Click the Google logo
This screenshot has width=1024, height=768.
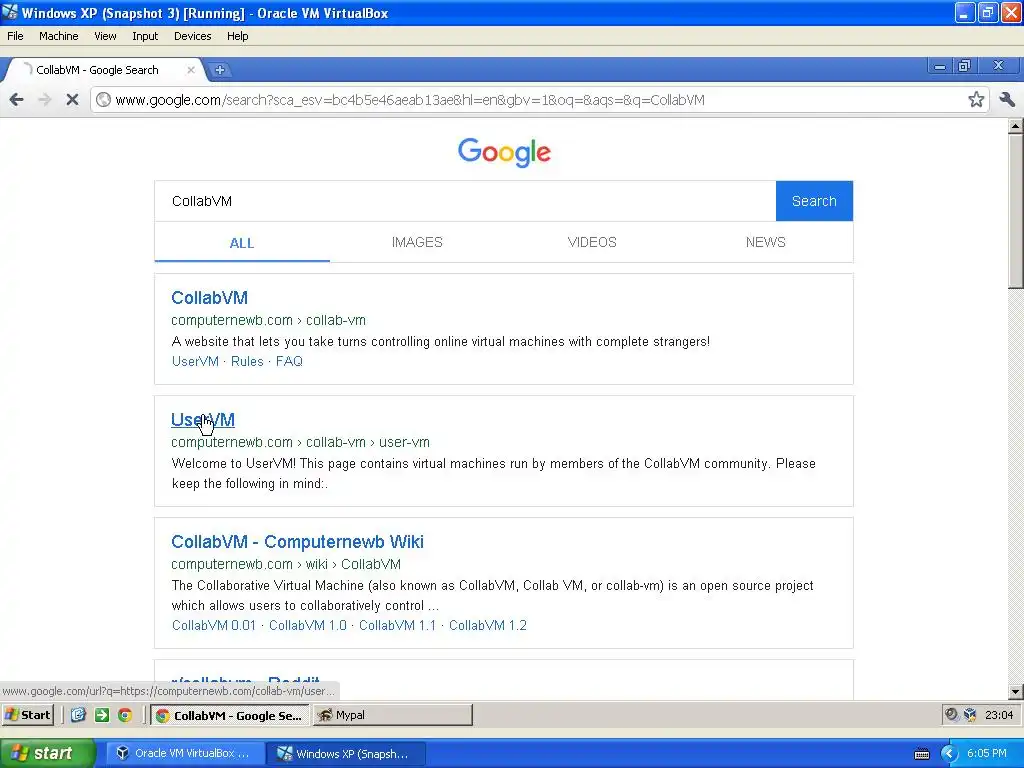(x=504, y=152)
